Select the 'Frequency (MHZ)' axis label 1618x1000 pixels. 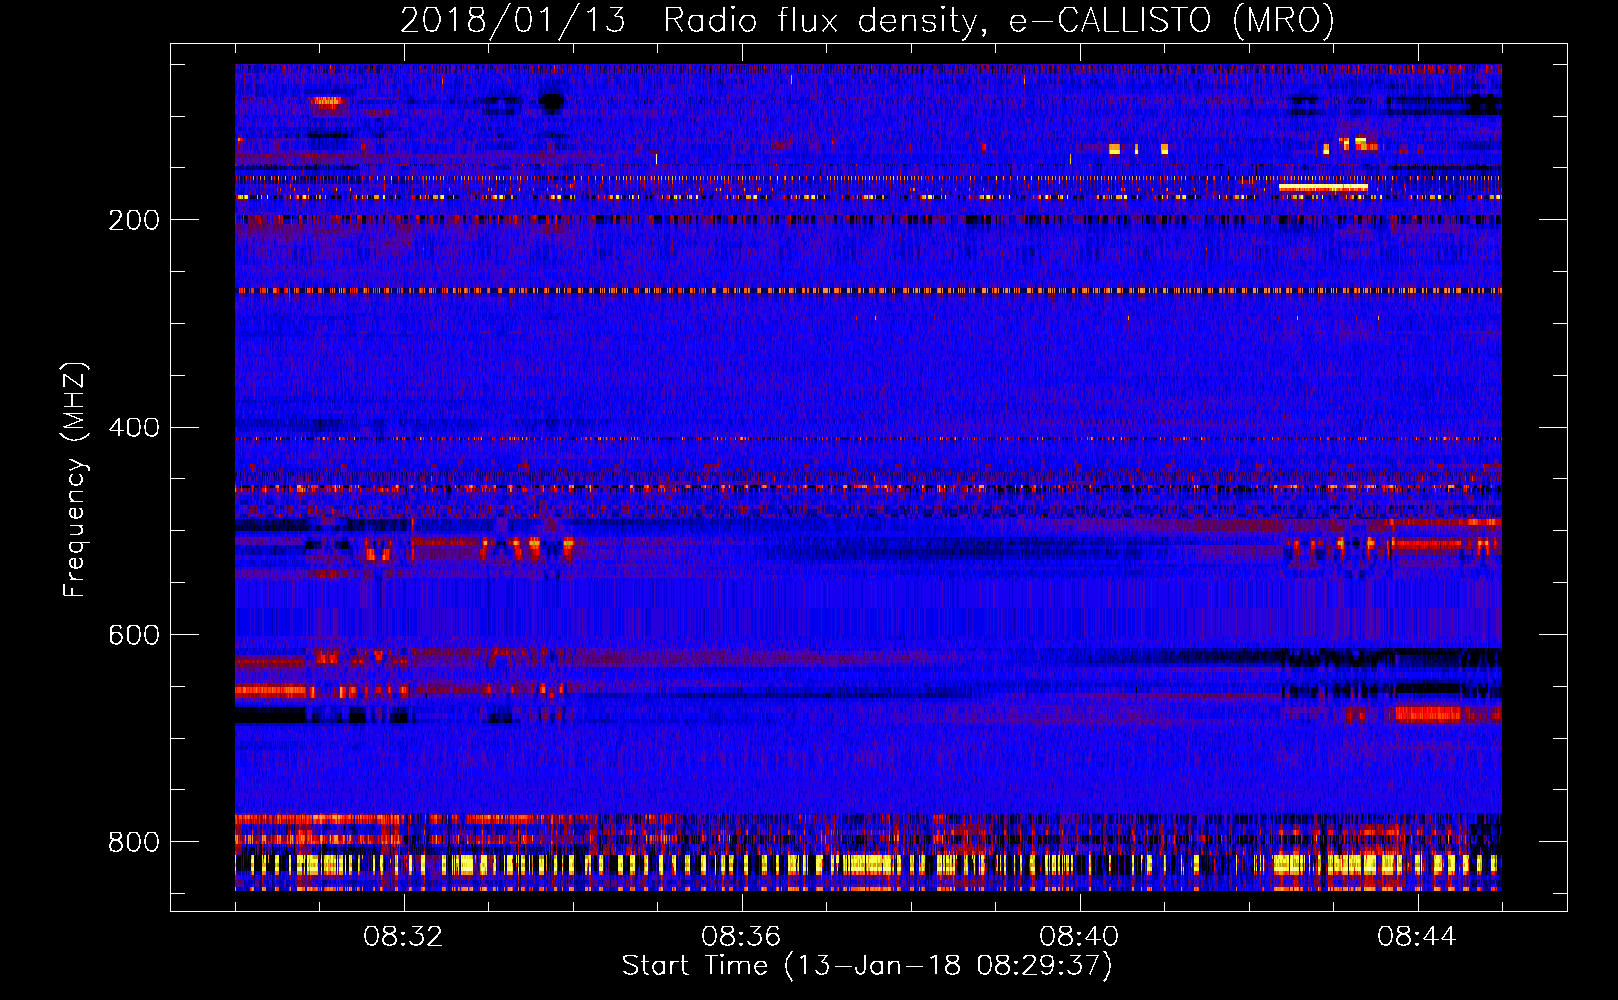coord(75,479)
